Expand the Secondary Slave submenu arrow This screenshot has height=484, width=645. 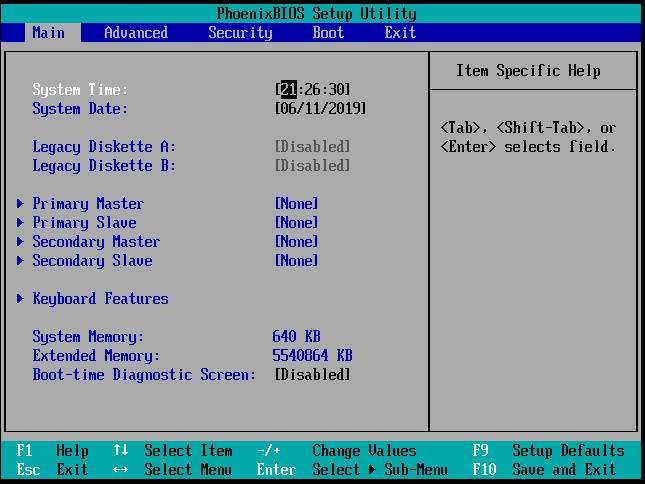21,261
